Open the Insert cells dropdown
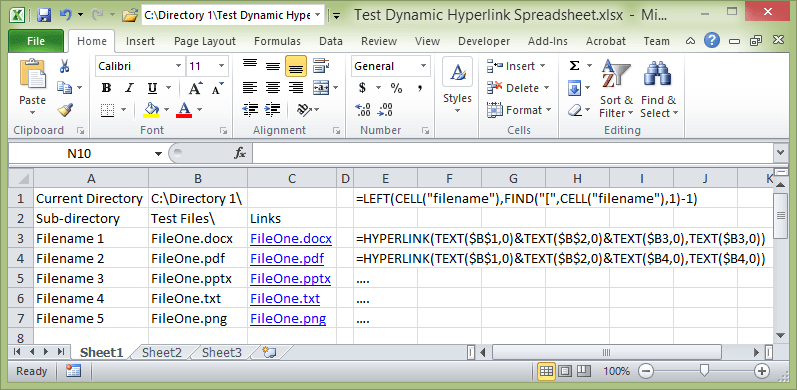 (x=542, y=66)
